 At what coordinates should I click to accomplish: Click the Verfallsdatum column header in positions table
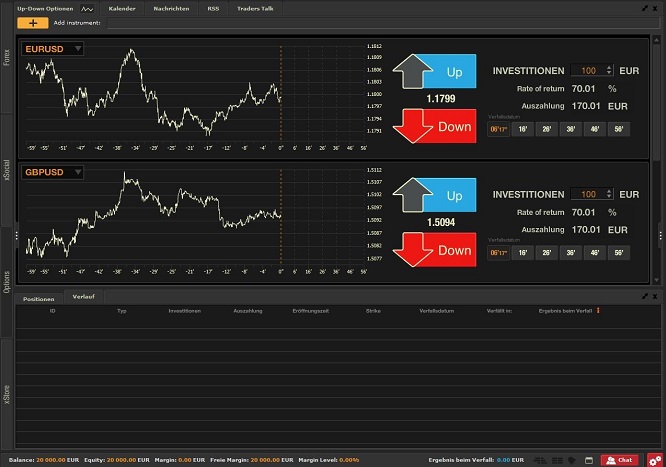(437, 311)
